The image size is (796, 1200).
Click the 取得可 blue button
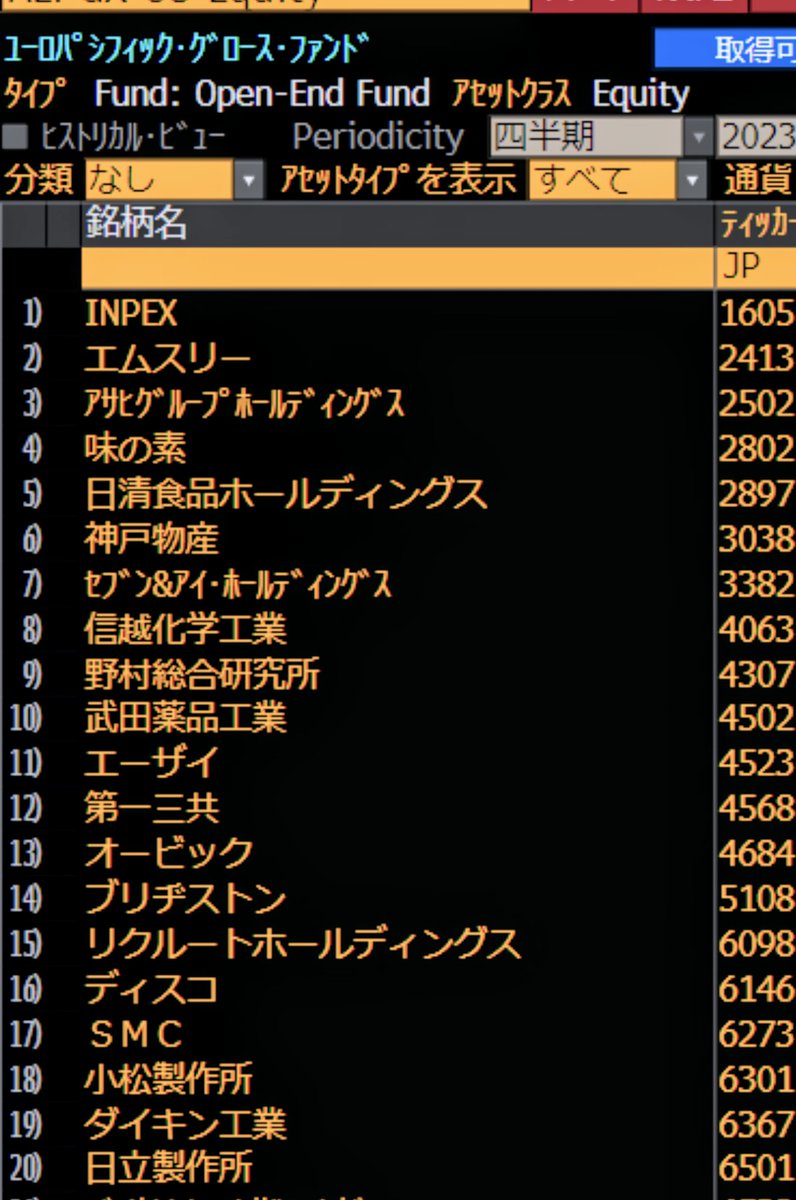725,50
